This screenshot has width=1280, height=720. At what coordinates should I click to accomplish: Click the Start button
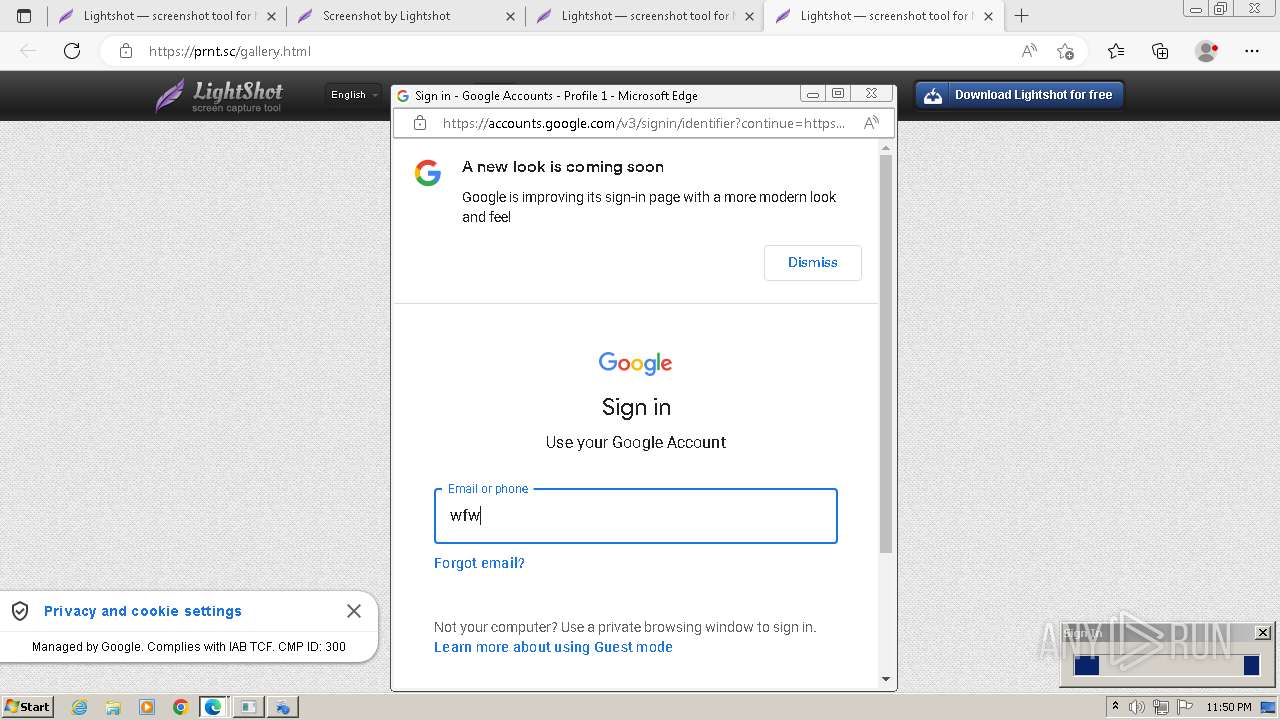click(27, 707)
